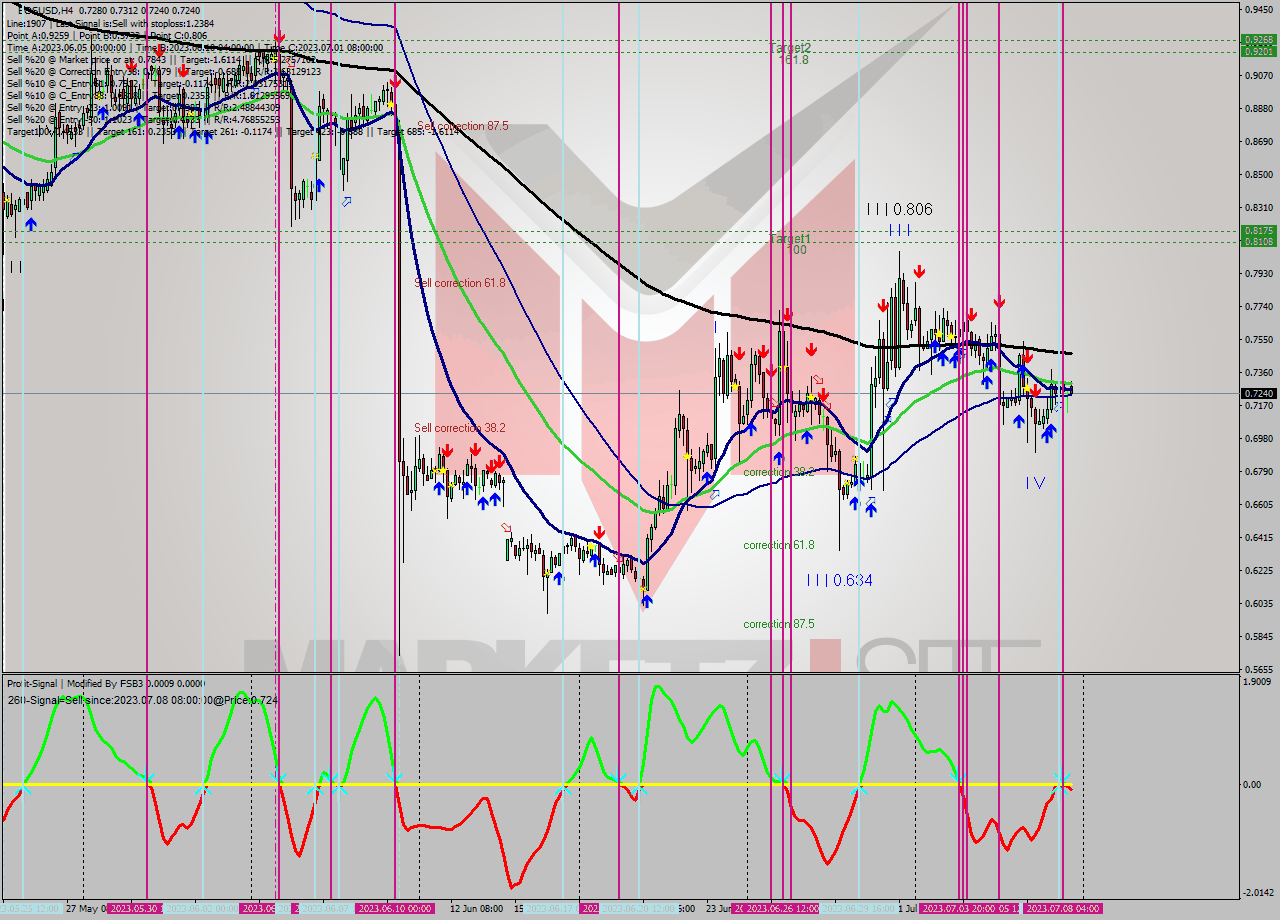Click the red sell arrow above the 0.806 peak candles

(918, 271)
